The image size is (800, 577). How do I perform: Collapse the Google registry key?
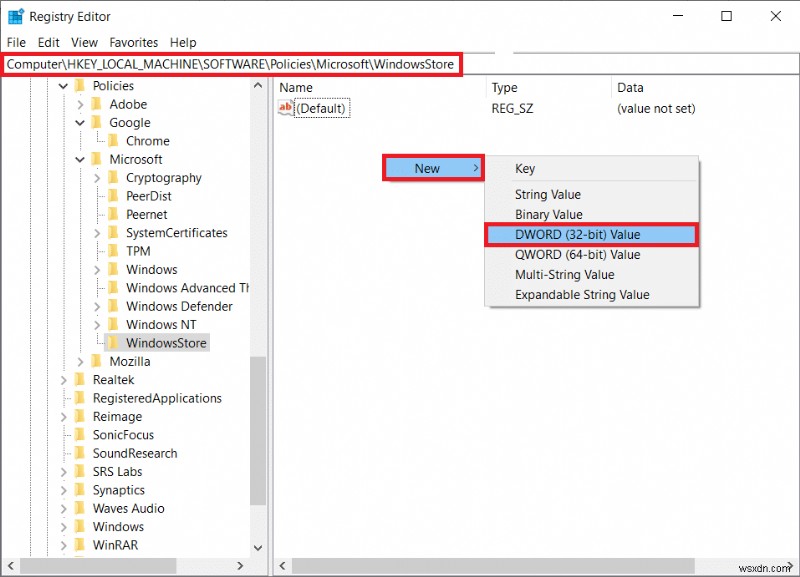pos(79,122)
